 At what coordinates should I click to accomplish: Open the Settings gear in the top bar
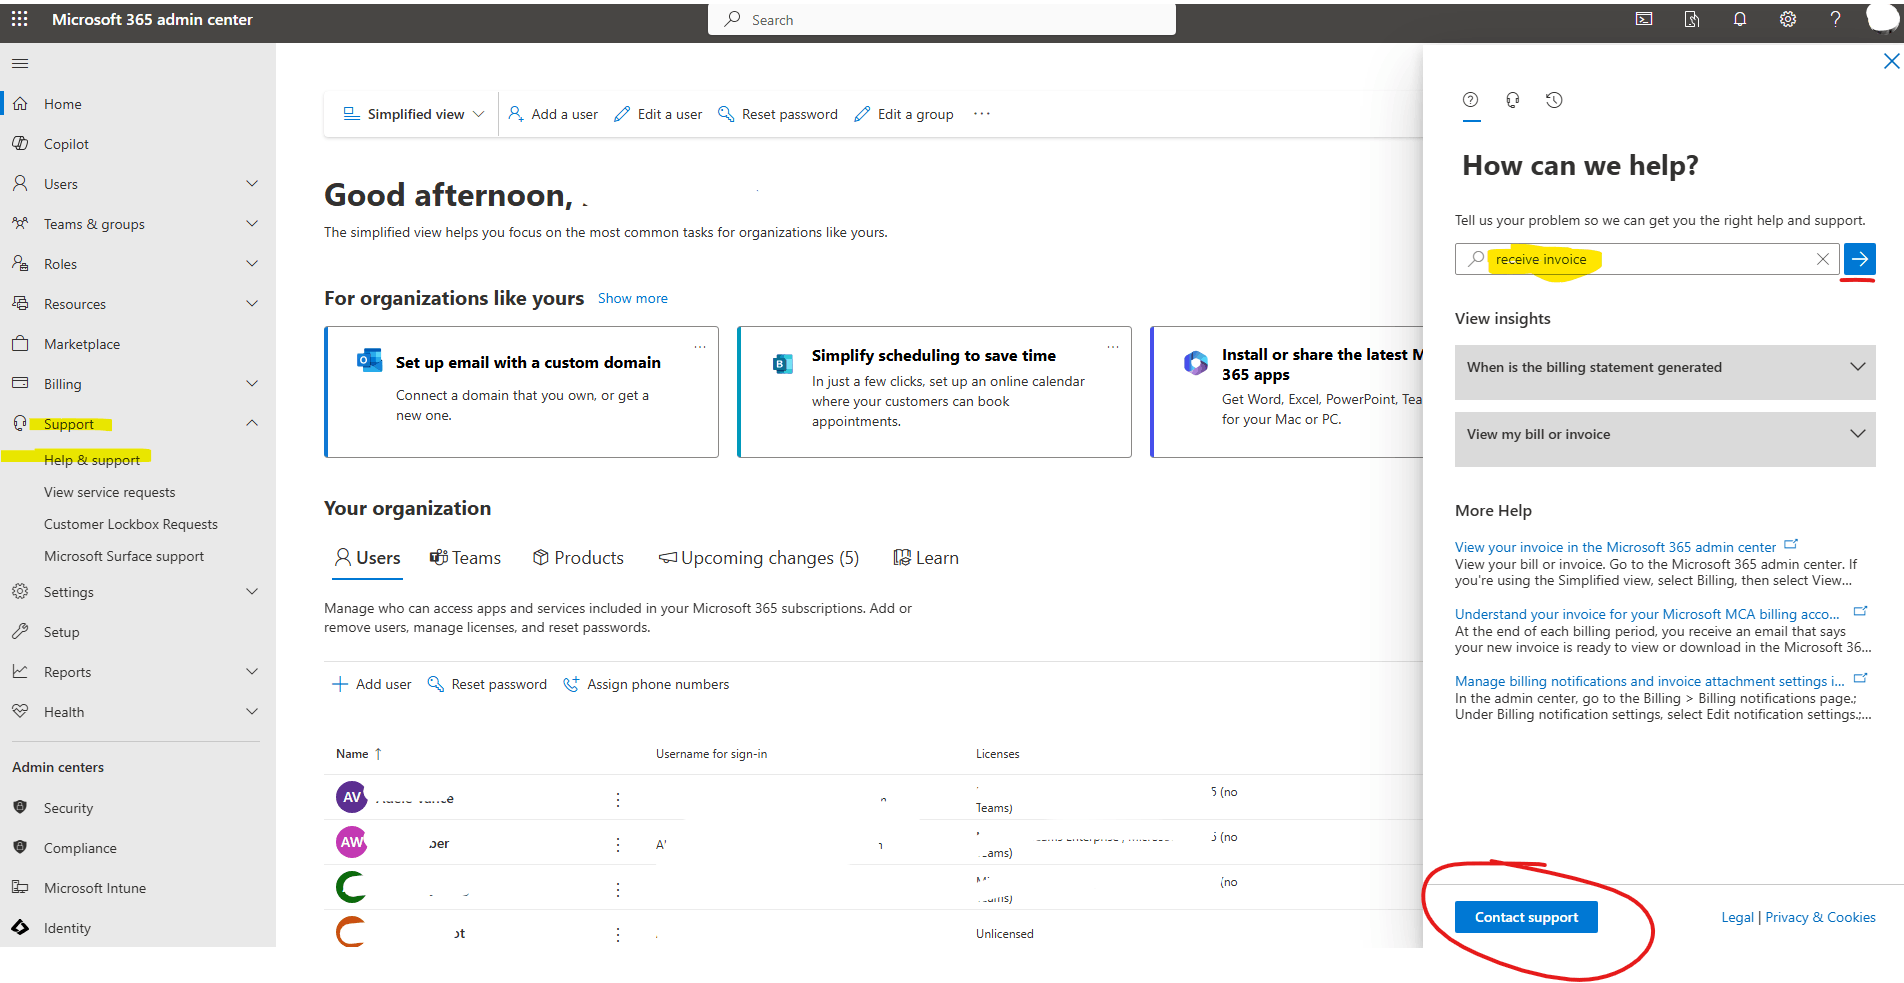click(1787, 19)
